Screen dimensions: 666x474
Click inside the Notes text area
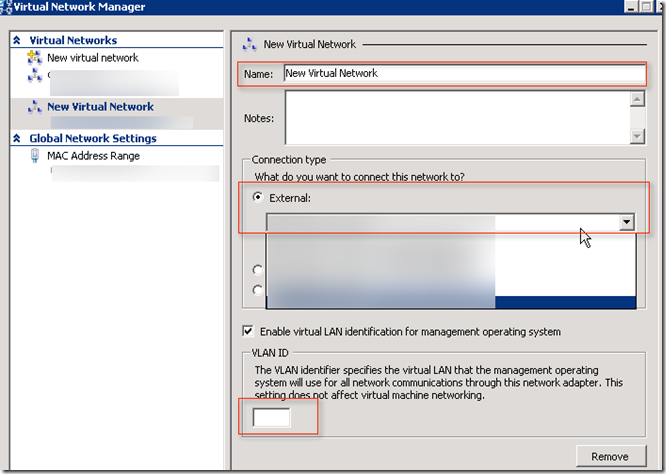[455, 118]
